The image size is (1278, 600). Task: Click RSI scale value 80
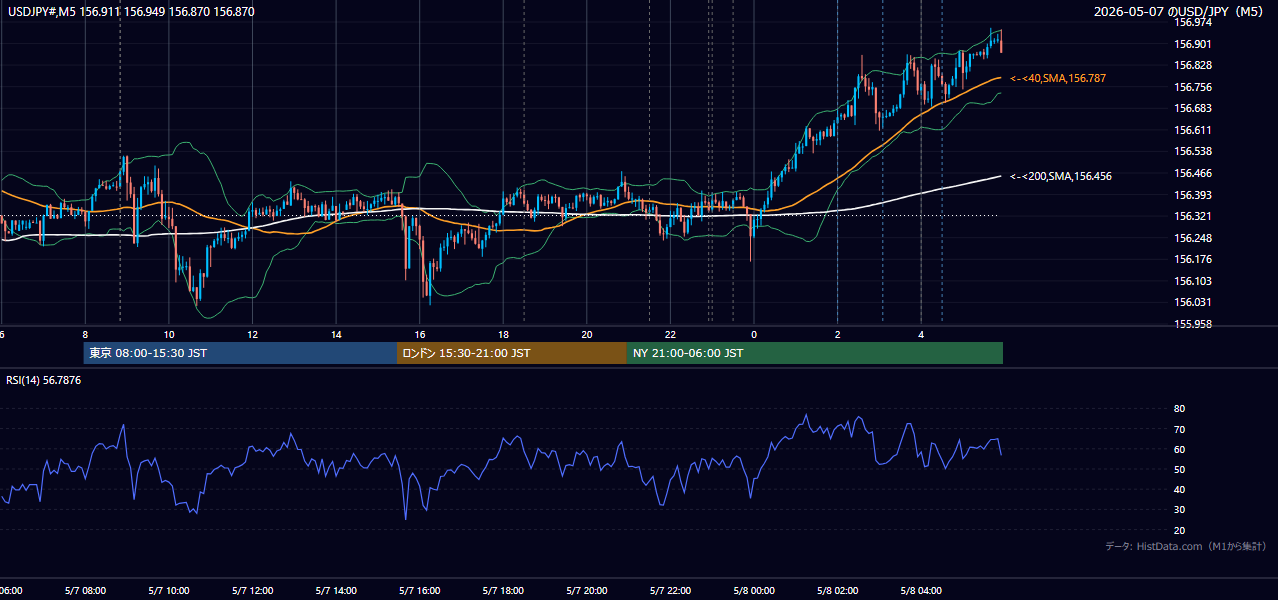click(x=1179, y=409)
